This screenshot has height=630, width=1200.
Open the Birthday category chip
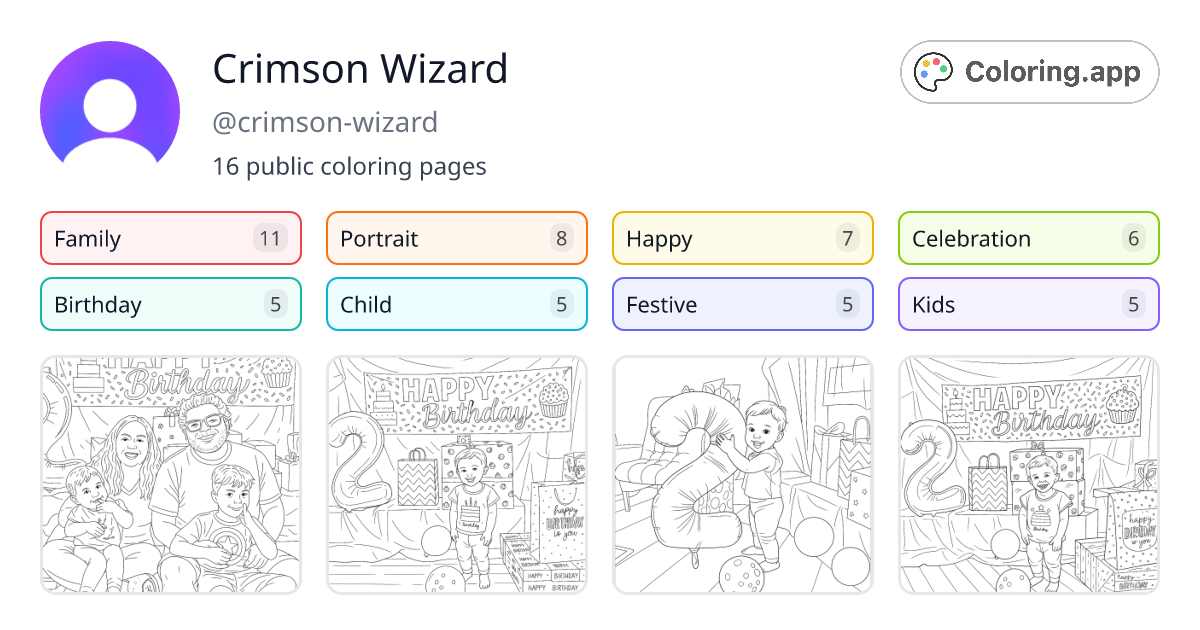[x=170, y=304]
